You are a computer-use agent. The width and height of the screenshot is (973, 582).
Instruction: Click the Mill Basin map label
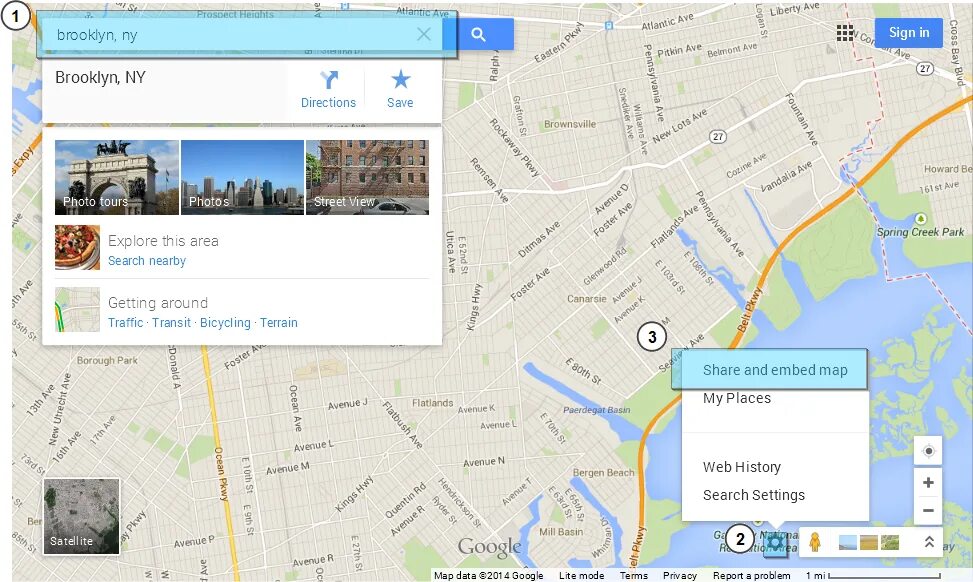point(561,532)
